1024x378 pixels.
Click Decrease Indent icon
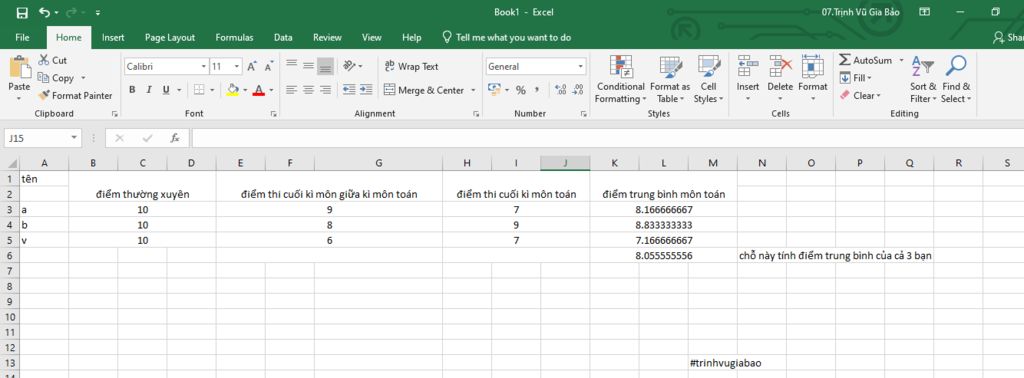349,89
